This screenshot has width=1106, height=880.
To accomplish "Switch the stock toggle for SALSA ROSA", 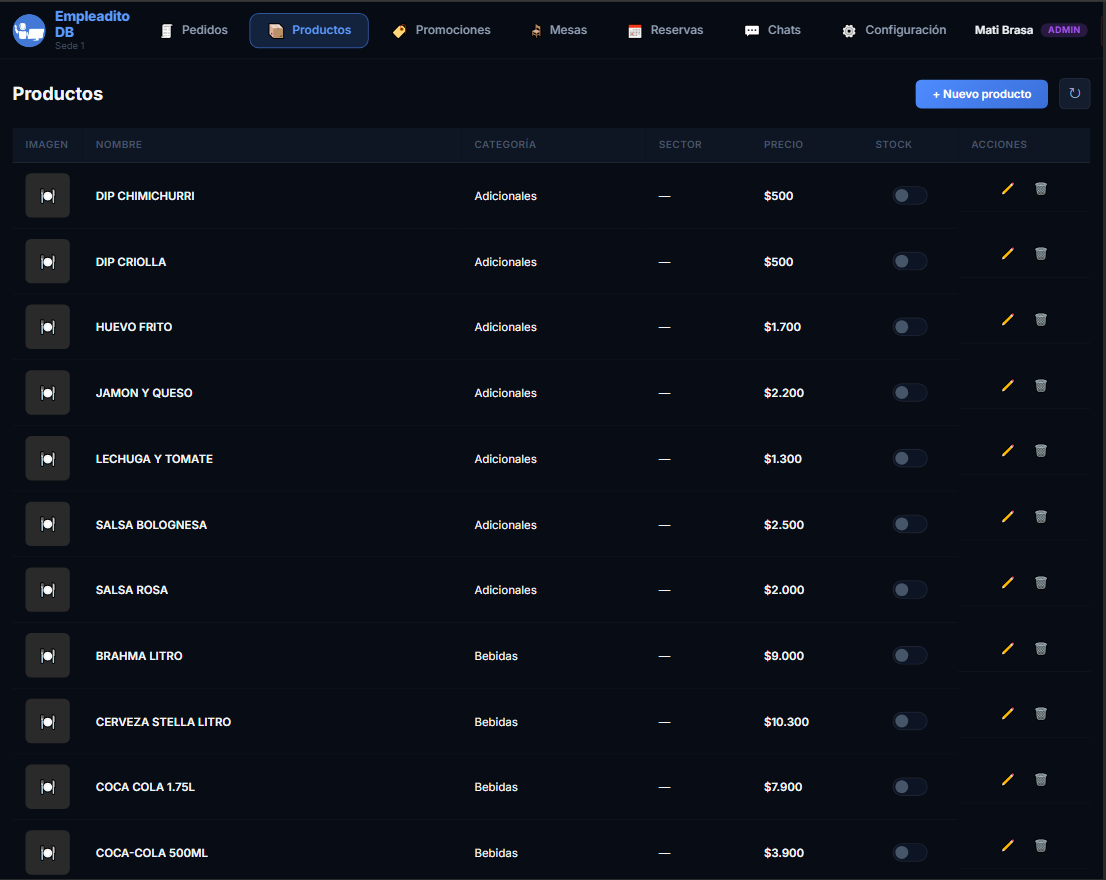I will coord(909,590).
